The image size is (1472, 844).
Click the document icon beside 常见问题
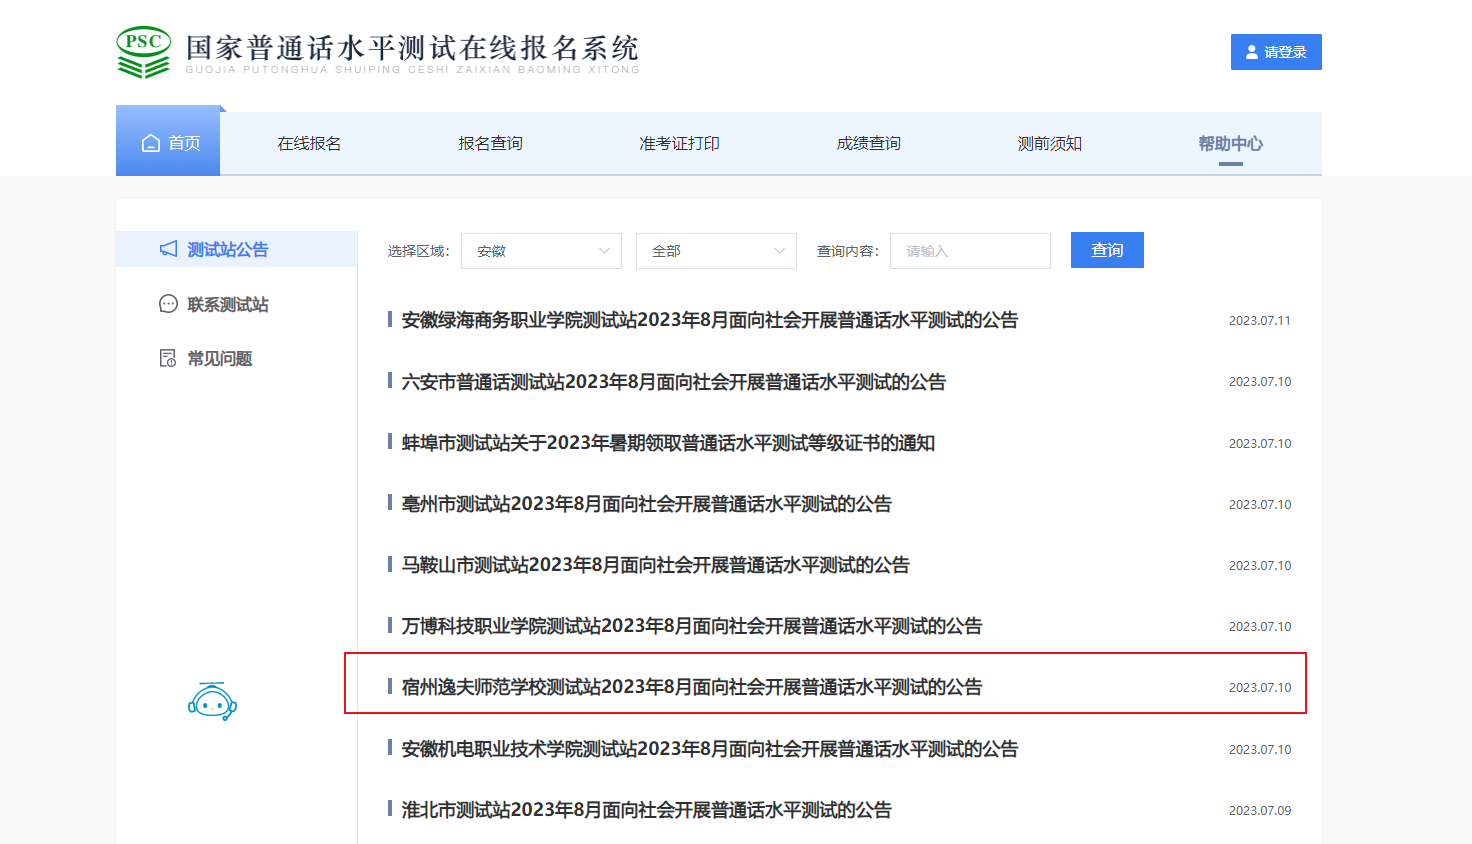(x=168, y=358)
